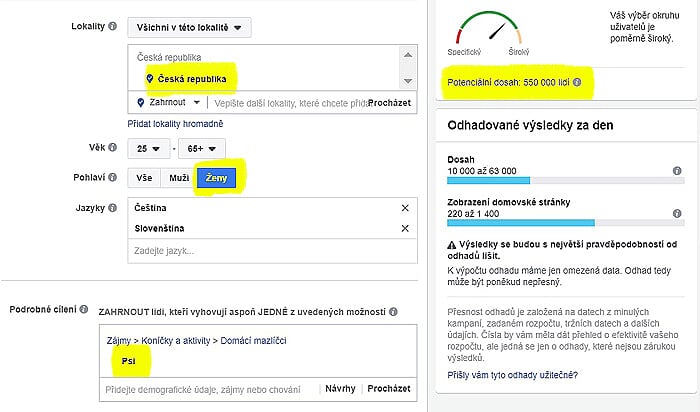This screenshot has height=412, width=700.
Task: Remove Slovenština language with the X
Action: click(405, 228)
